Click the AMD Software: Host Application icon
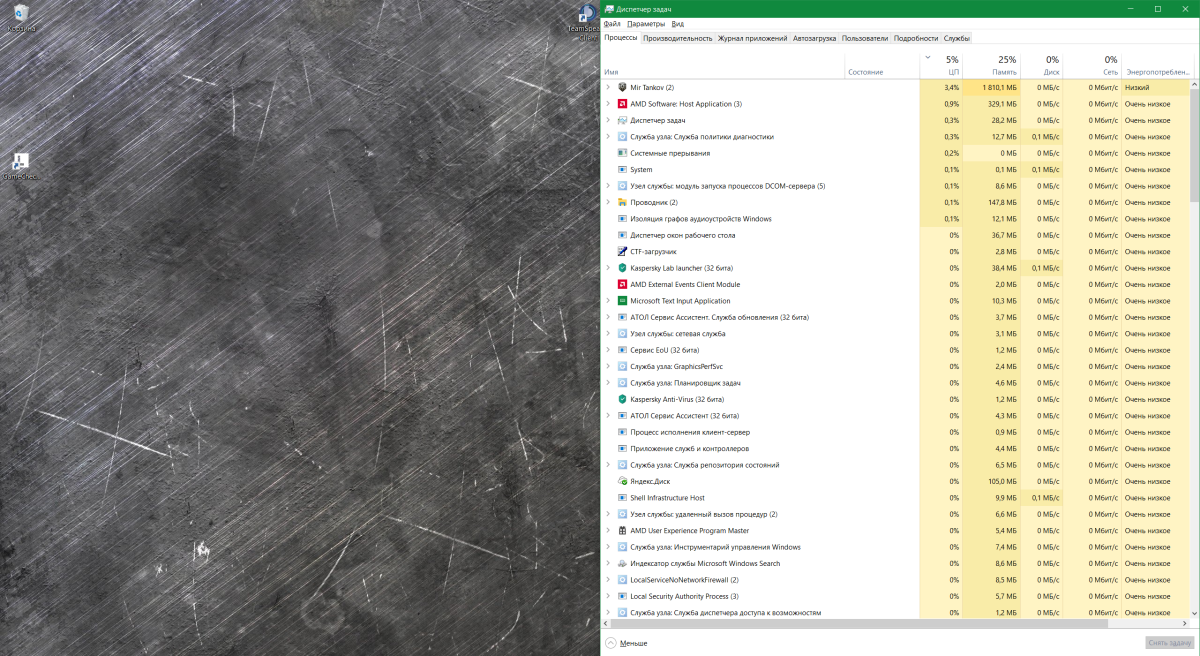 pos(622,104)
